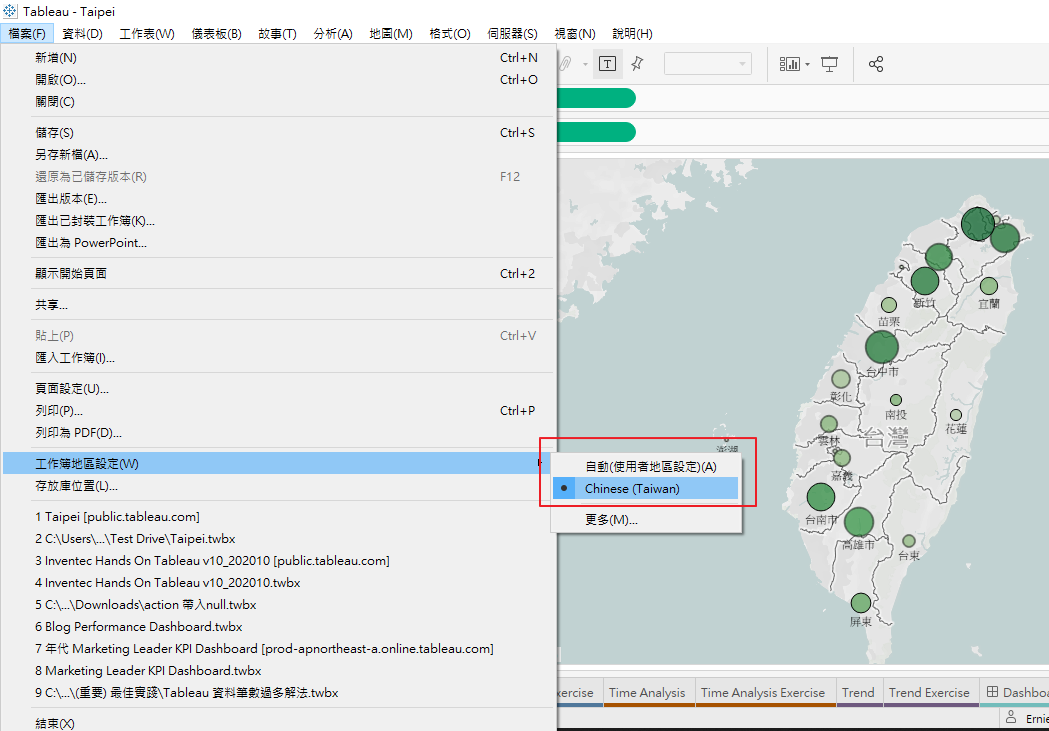This screenshot has height=731, width=1049.
Task: Open the 故事(T) menu
Action: click(277, 33)
